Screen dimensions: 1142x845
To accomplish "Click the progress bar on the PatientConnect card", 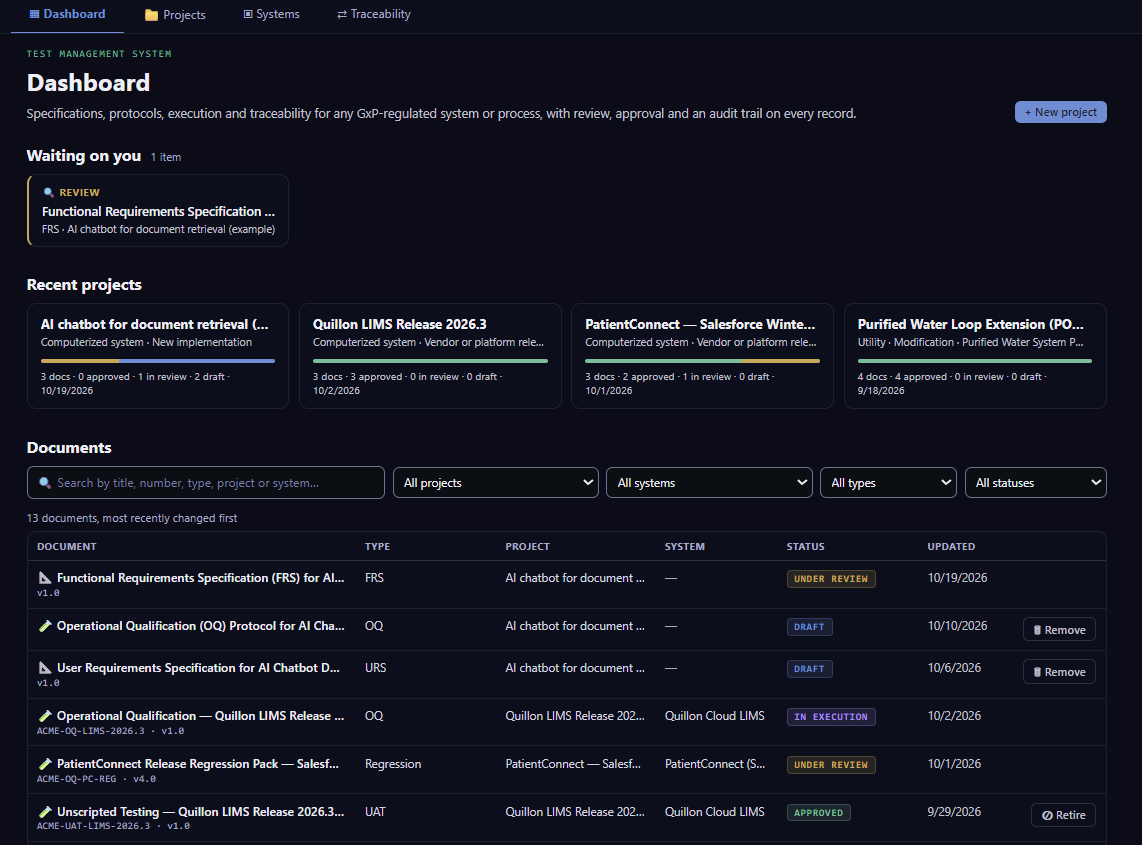I will [702, 361].
